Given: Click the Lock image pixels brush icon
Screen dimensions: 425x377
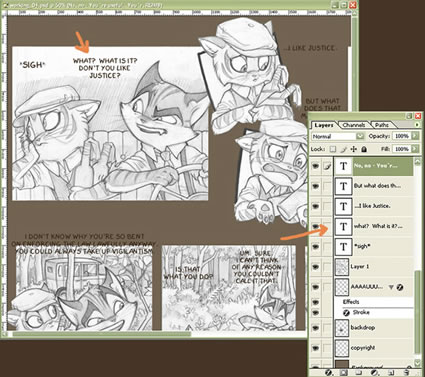Looking at the screenshot, I should [x=344, y=149].
